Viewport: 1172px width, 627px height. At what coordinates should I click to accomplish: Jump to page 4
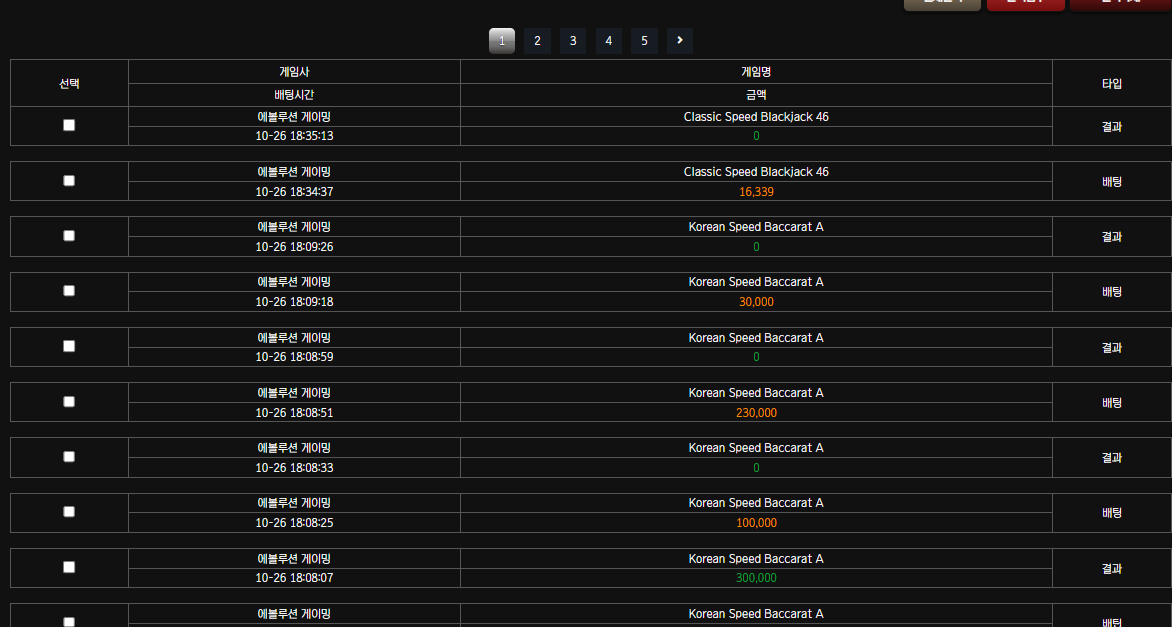click(608, 41)
